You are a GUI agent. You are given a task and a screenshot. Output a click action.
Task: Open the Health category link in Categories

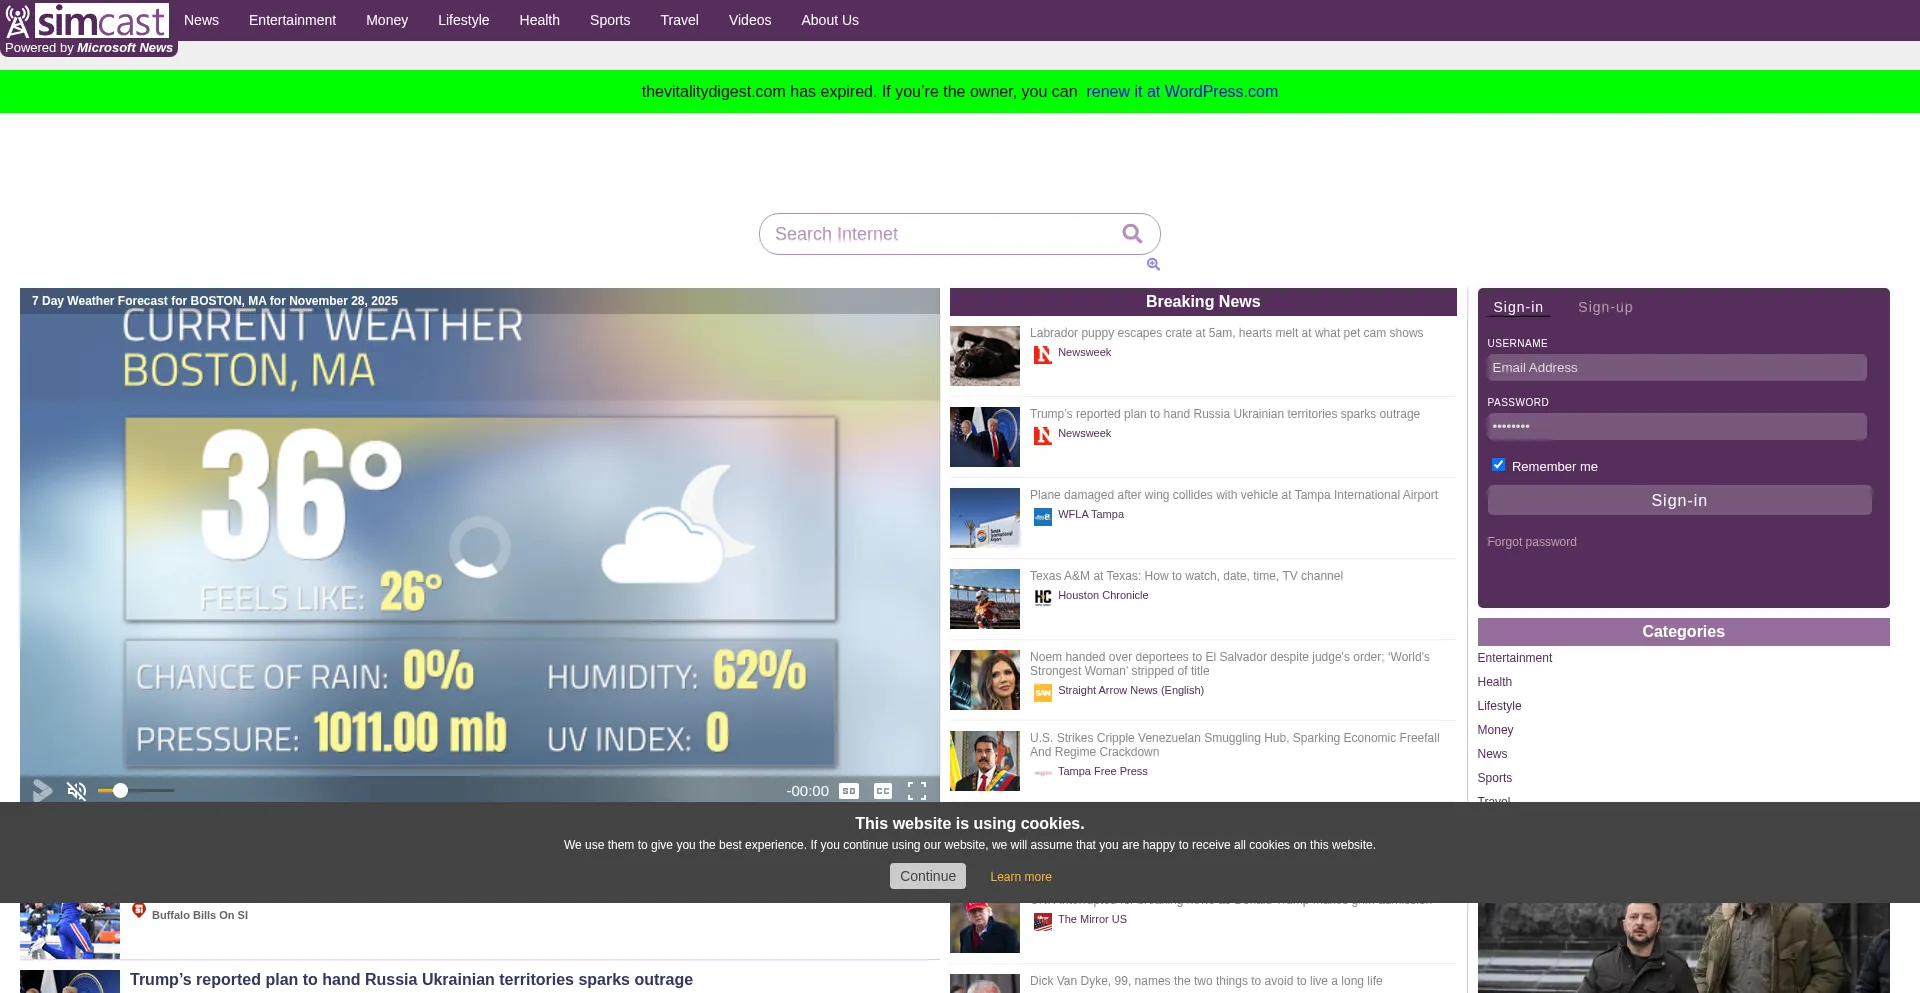1494,682
